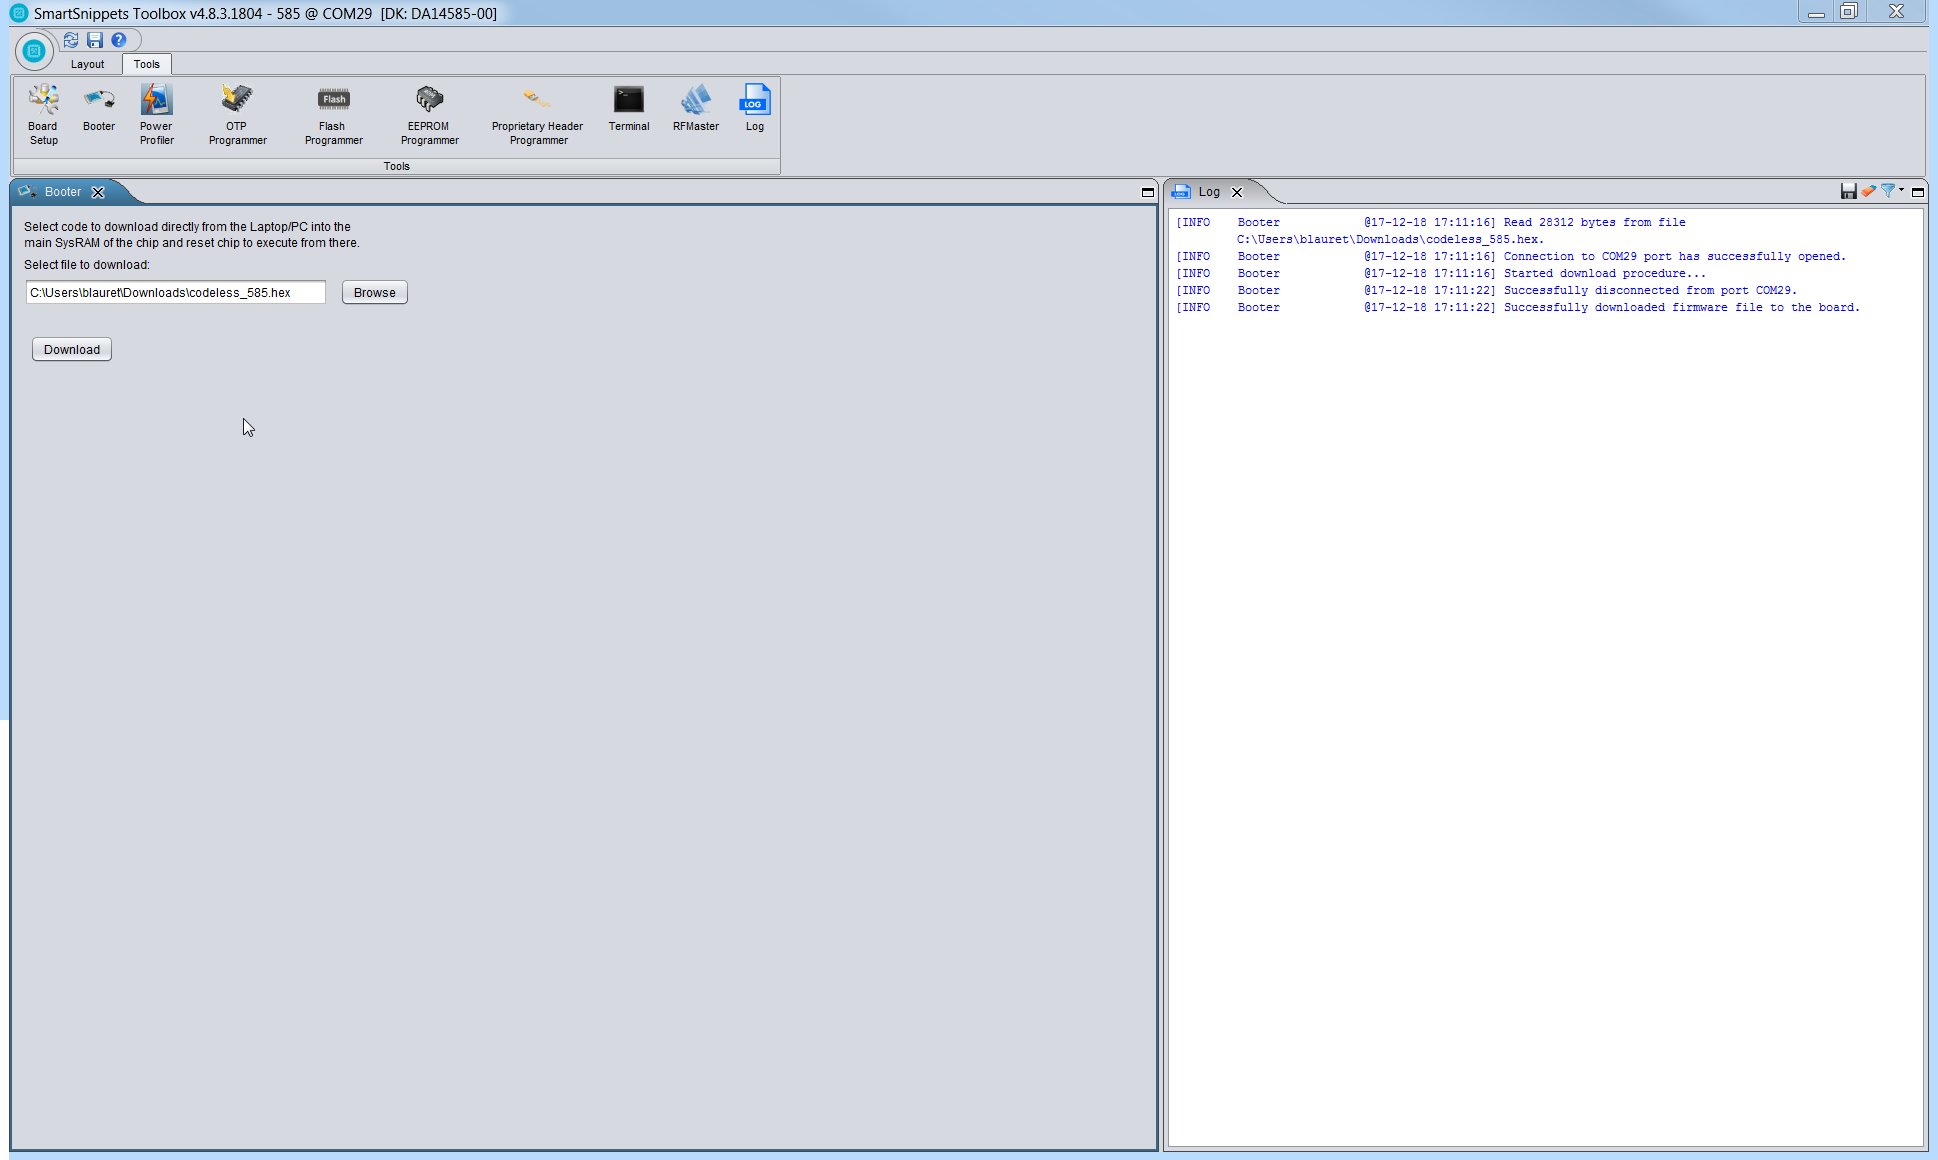This screenshot has height=1160, width=1938.
Task: Close the Booter tab
Action: [98, 192]
